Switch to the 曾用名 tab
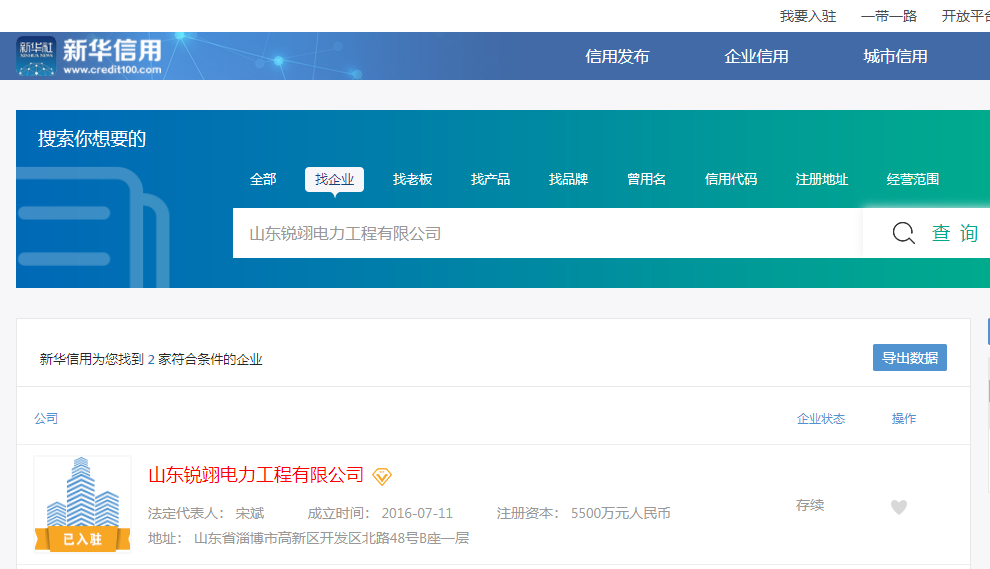This screenshot has width=990, height=569. coord(647,179)
